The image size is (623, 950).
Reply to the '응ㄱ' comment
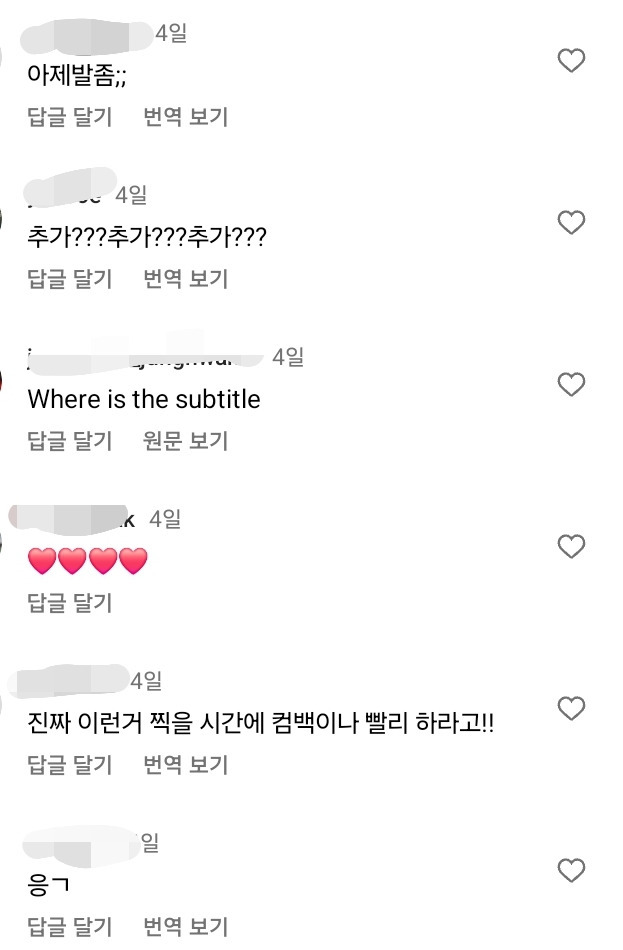click(70, 927)
